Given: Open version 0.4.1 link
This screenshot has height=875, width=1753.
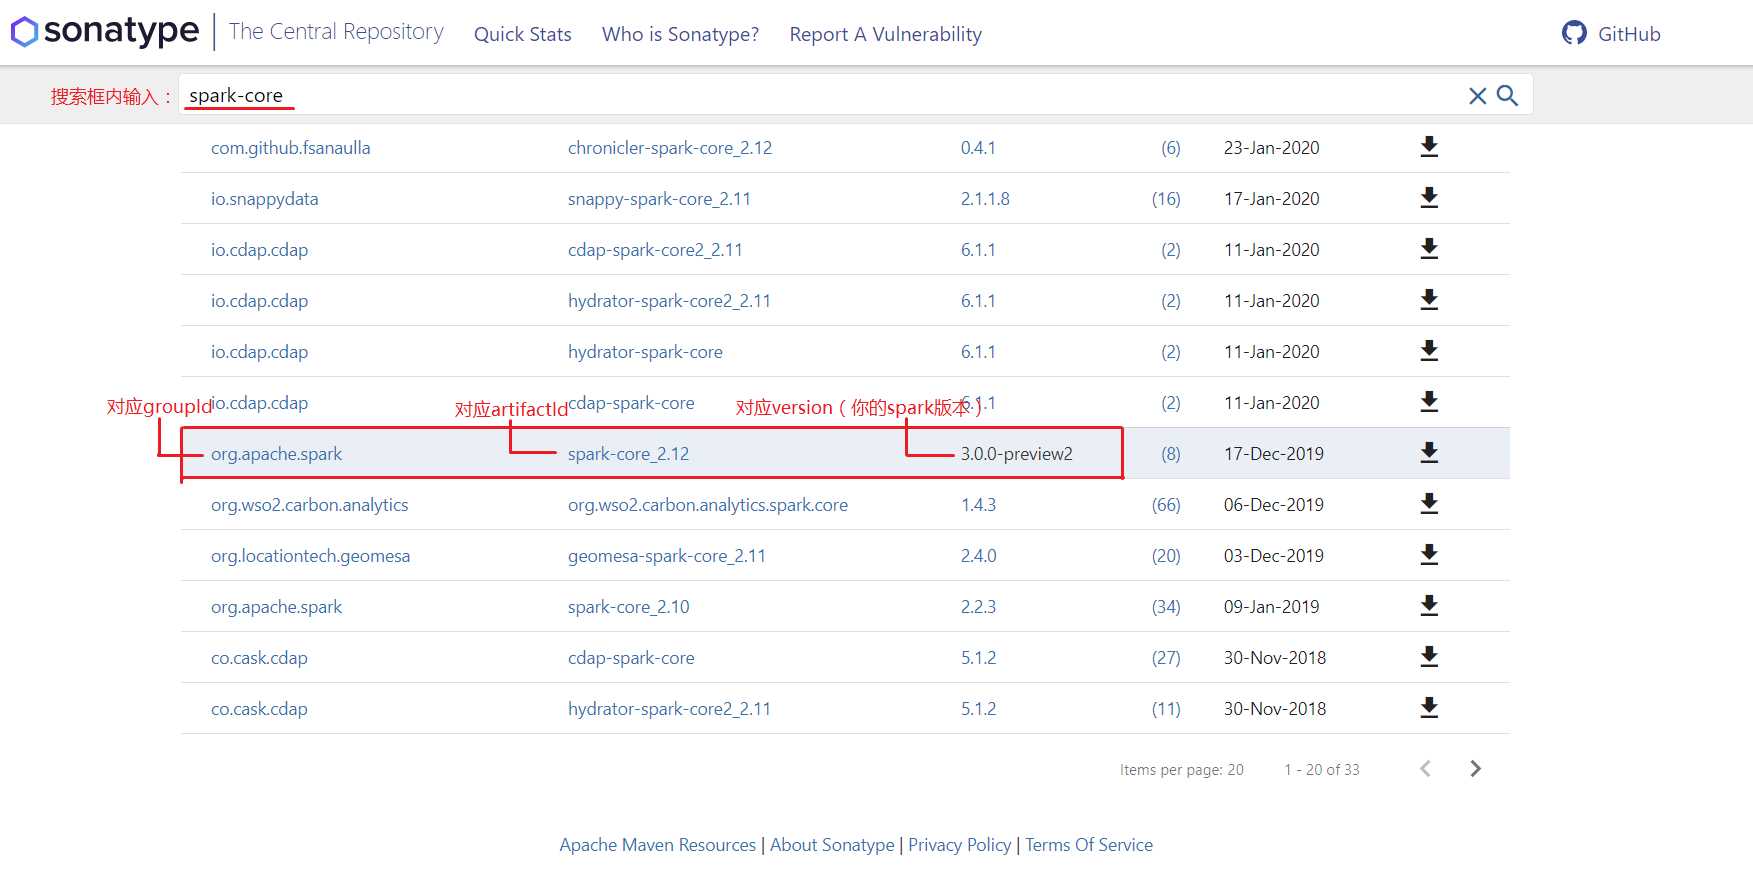Looking at the screenshot, I should click(x=978, y=148).
